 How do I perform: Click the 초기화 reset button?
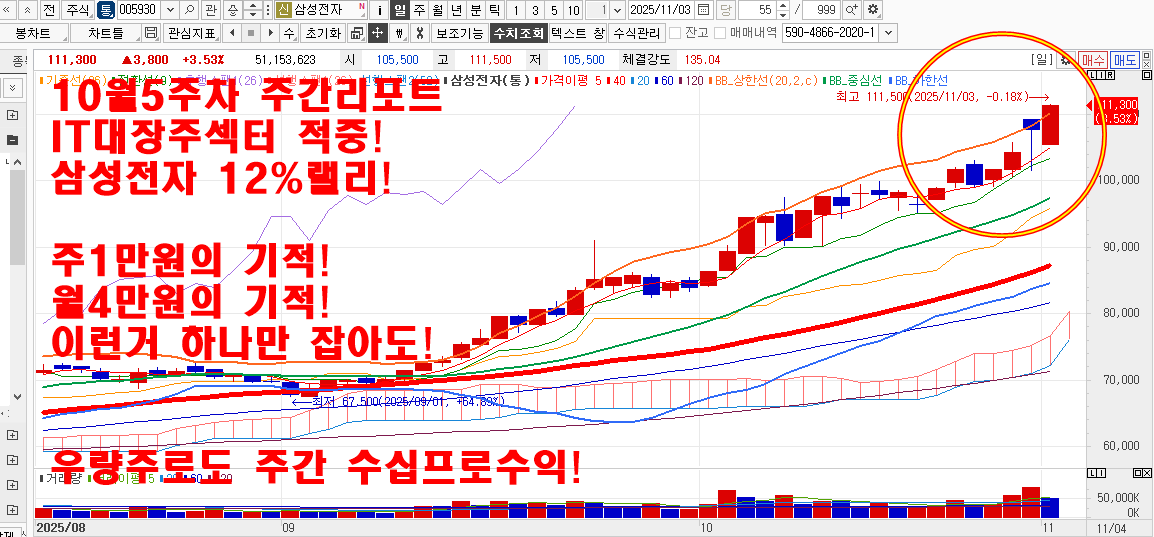(322, 33)
